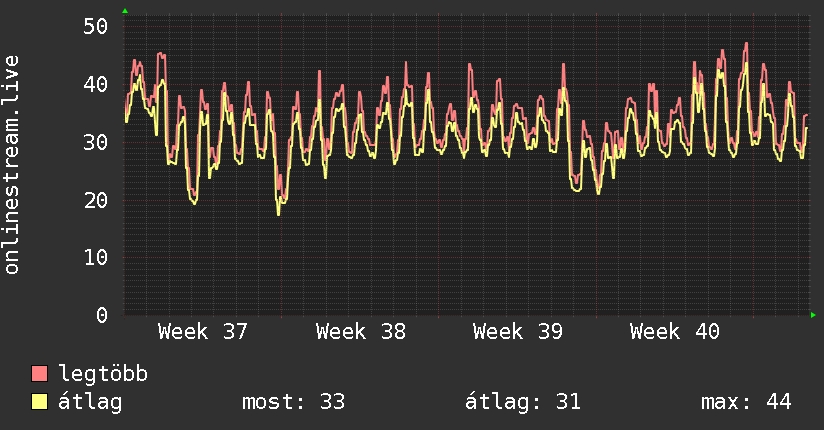
Task: Click the y-axis label 30
Action: tap(96, 142)
